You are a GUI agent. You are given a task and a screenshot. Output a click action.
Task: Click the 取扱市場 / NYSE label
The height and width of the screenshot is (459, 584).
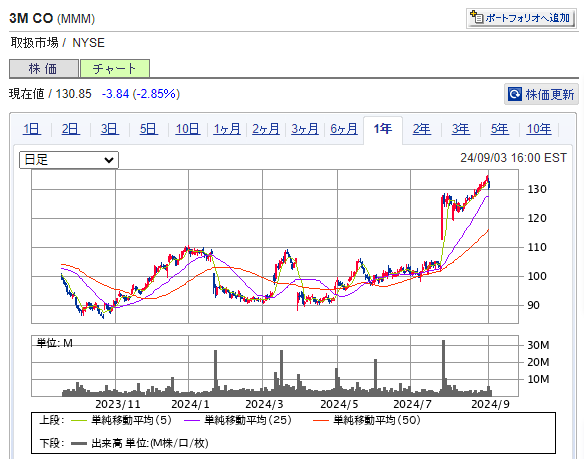57,43
